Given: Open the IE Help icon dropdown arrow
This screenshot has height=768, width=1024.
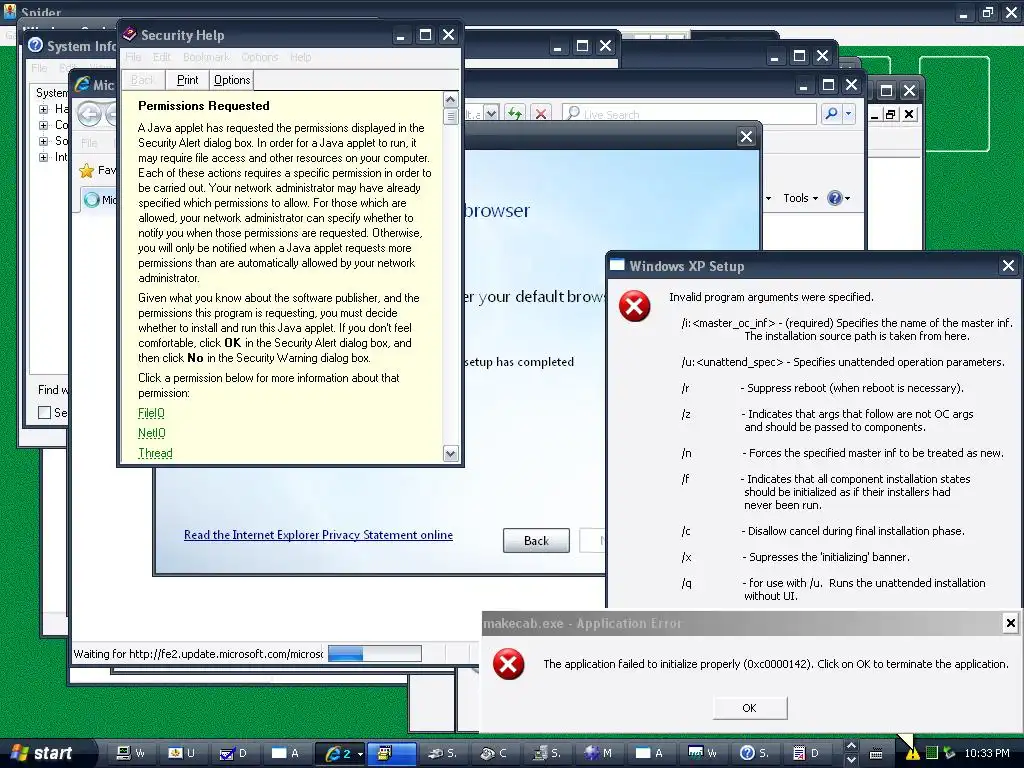Looking at the screenshot, I should pos(848,199).
